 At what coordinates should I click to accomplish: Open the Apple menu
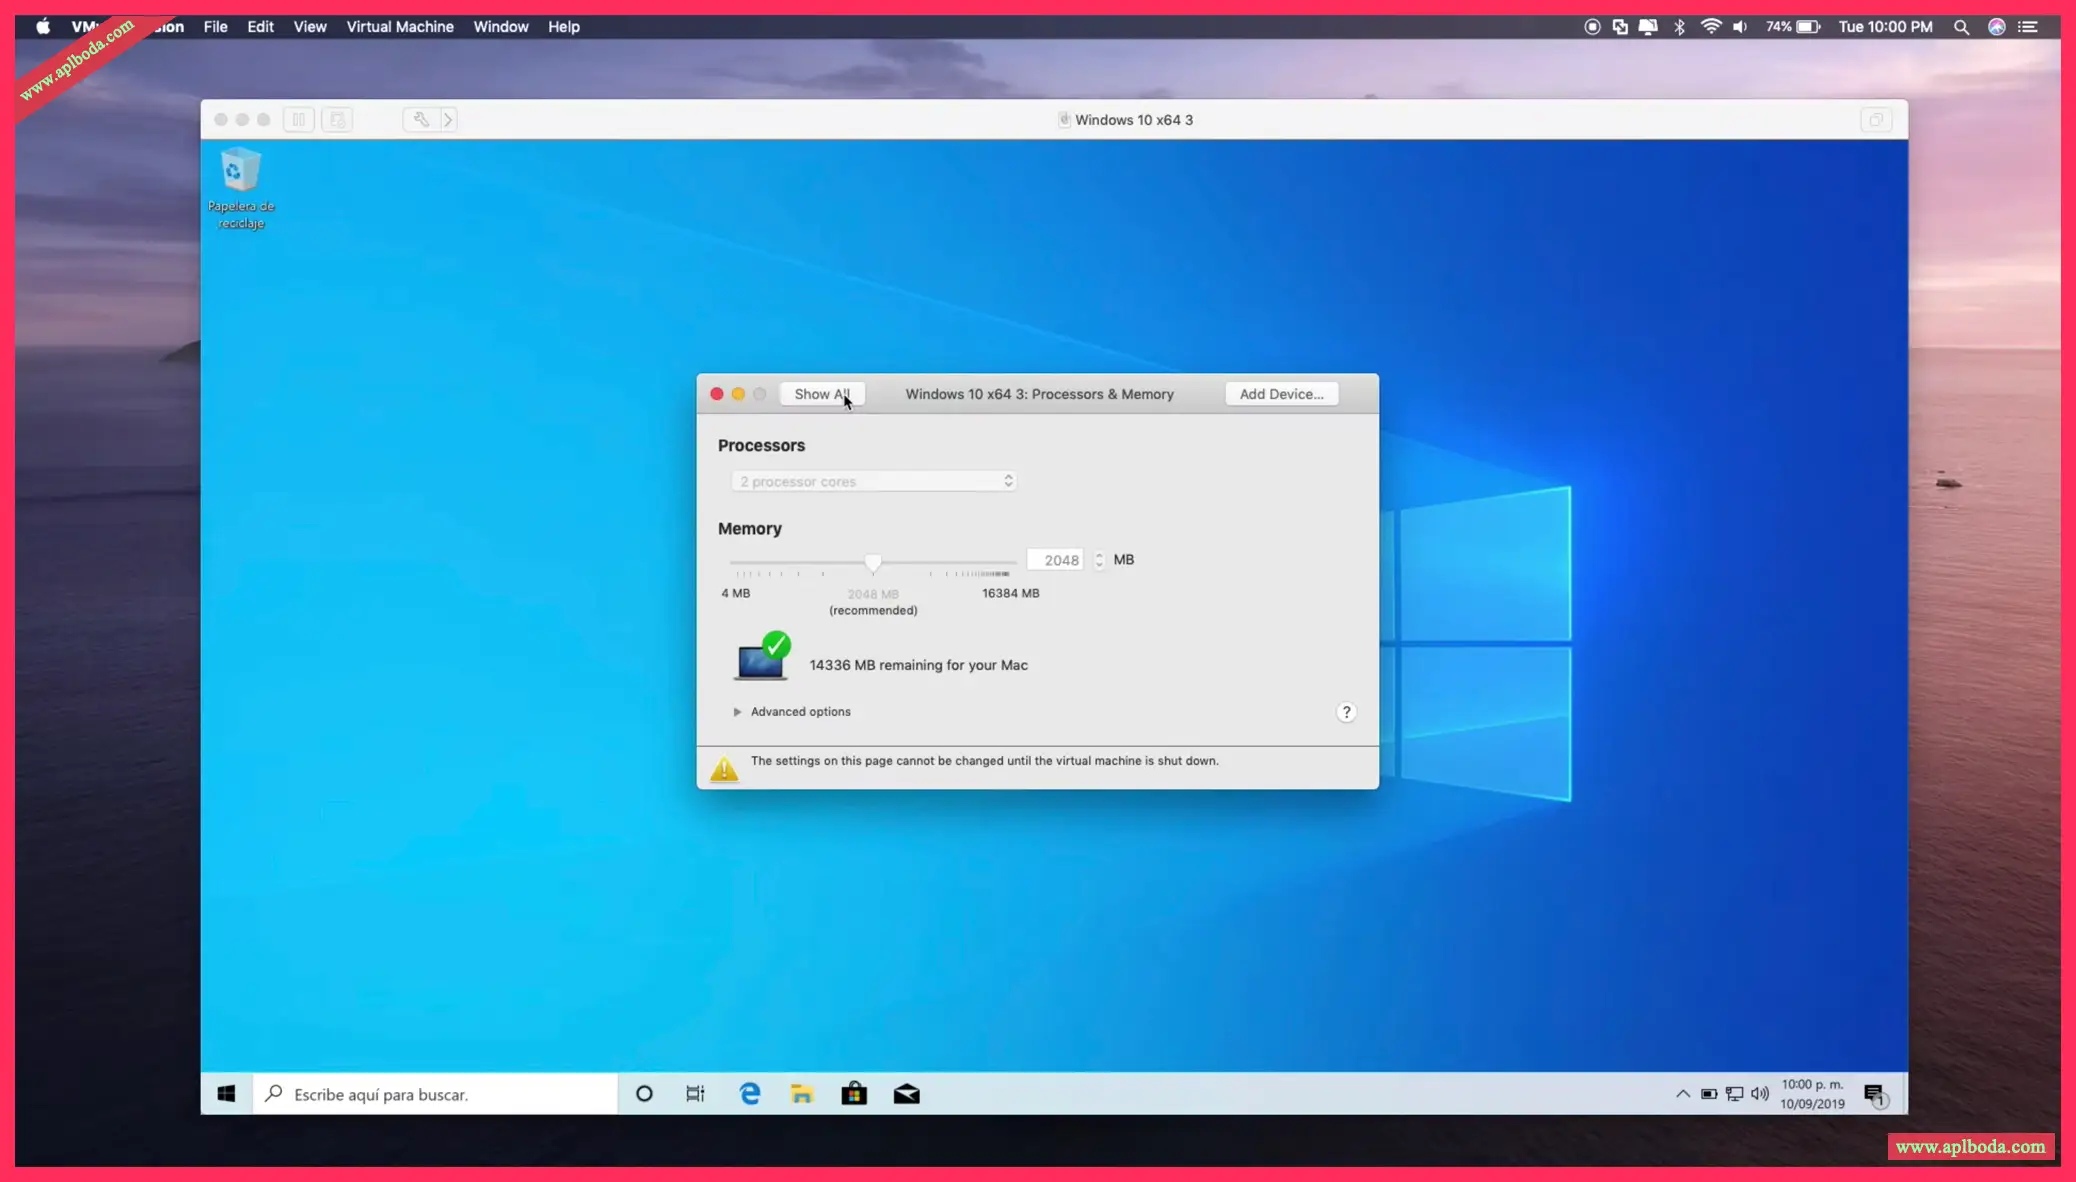coord(43,27)
